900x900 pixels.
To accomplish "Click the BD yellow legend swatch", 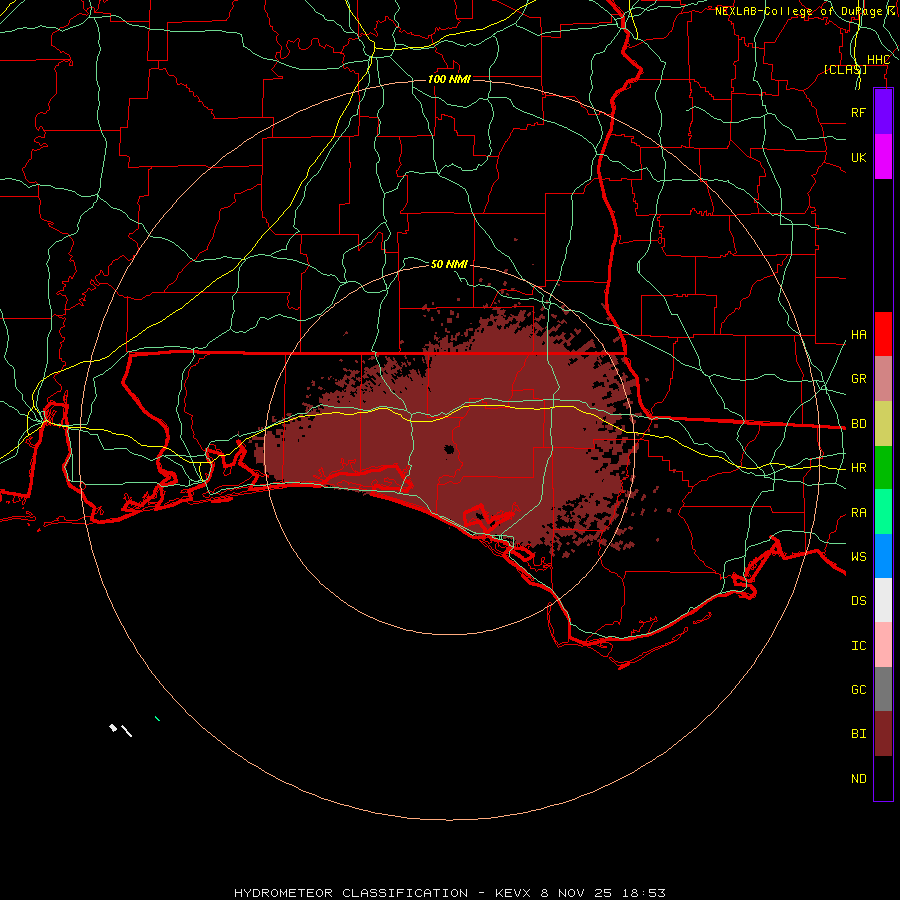I will [883, 424].
